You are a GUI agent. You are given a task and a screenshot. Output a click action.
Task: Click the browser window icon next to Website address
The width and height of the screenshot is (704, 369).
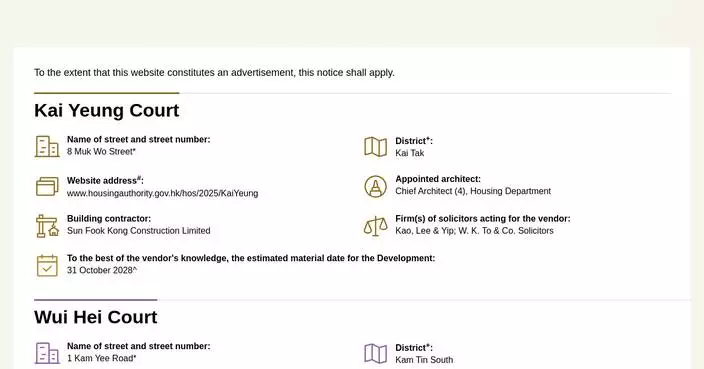coord(47,186)
